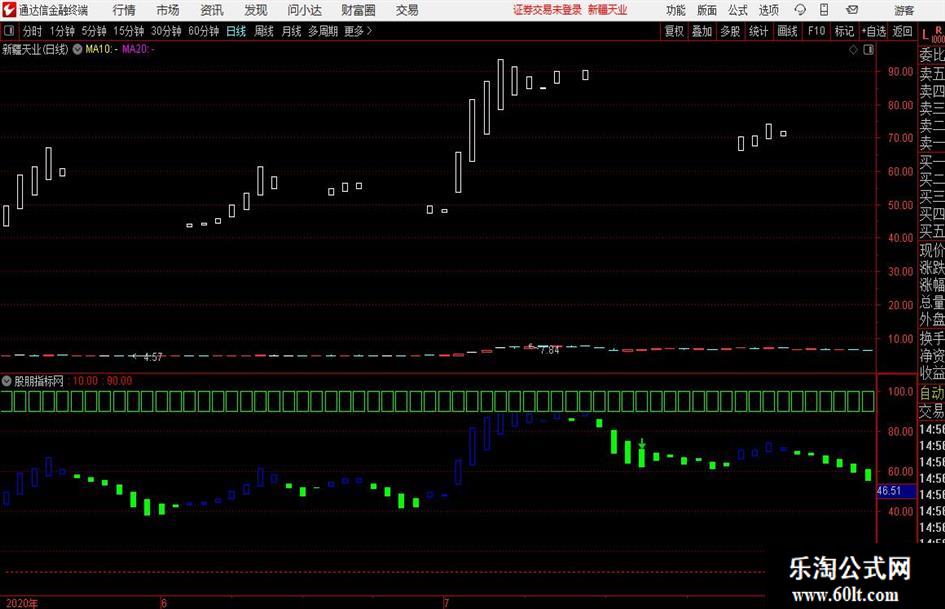The width and height of the screenshot is (945, 609).
Task: Open the mobile phone icon in title bar
Action: click(x=824, y=10)
